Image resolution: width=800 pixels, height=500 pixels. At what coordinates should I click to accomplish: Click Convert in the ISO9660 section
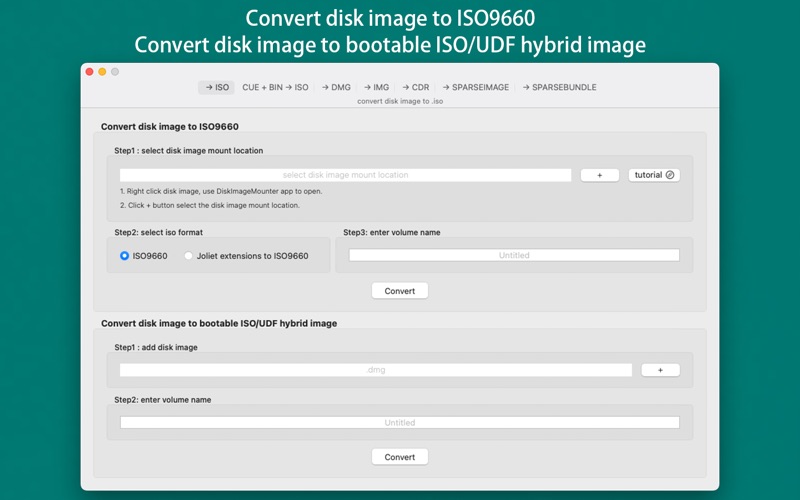tap(399, 291)
